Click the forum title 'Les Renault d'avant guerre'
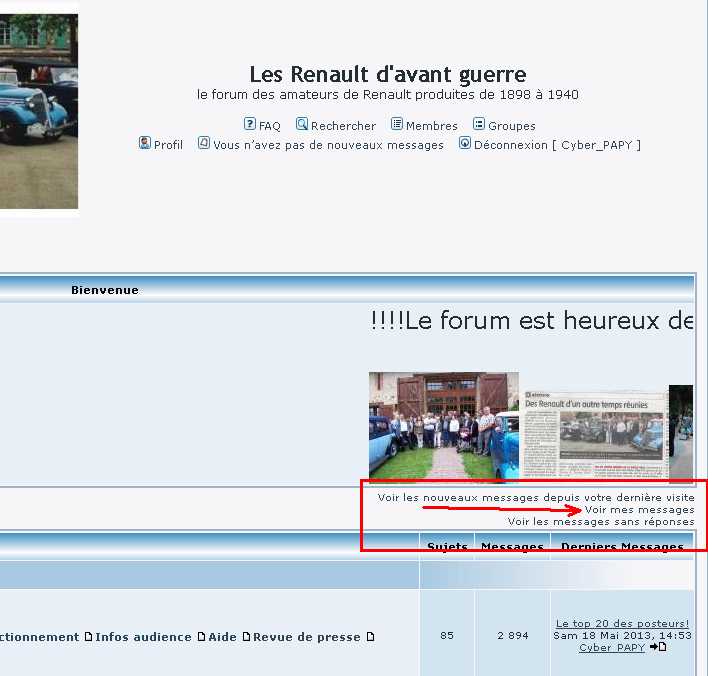This screenshot has height=676, width=708. point(388,74)
